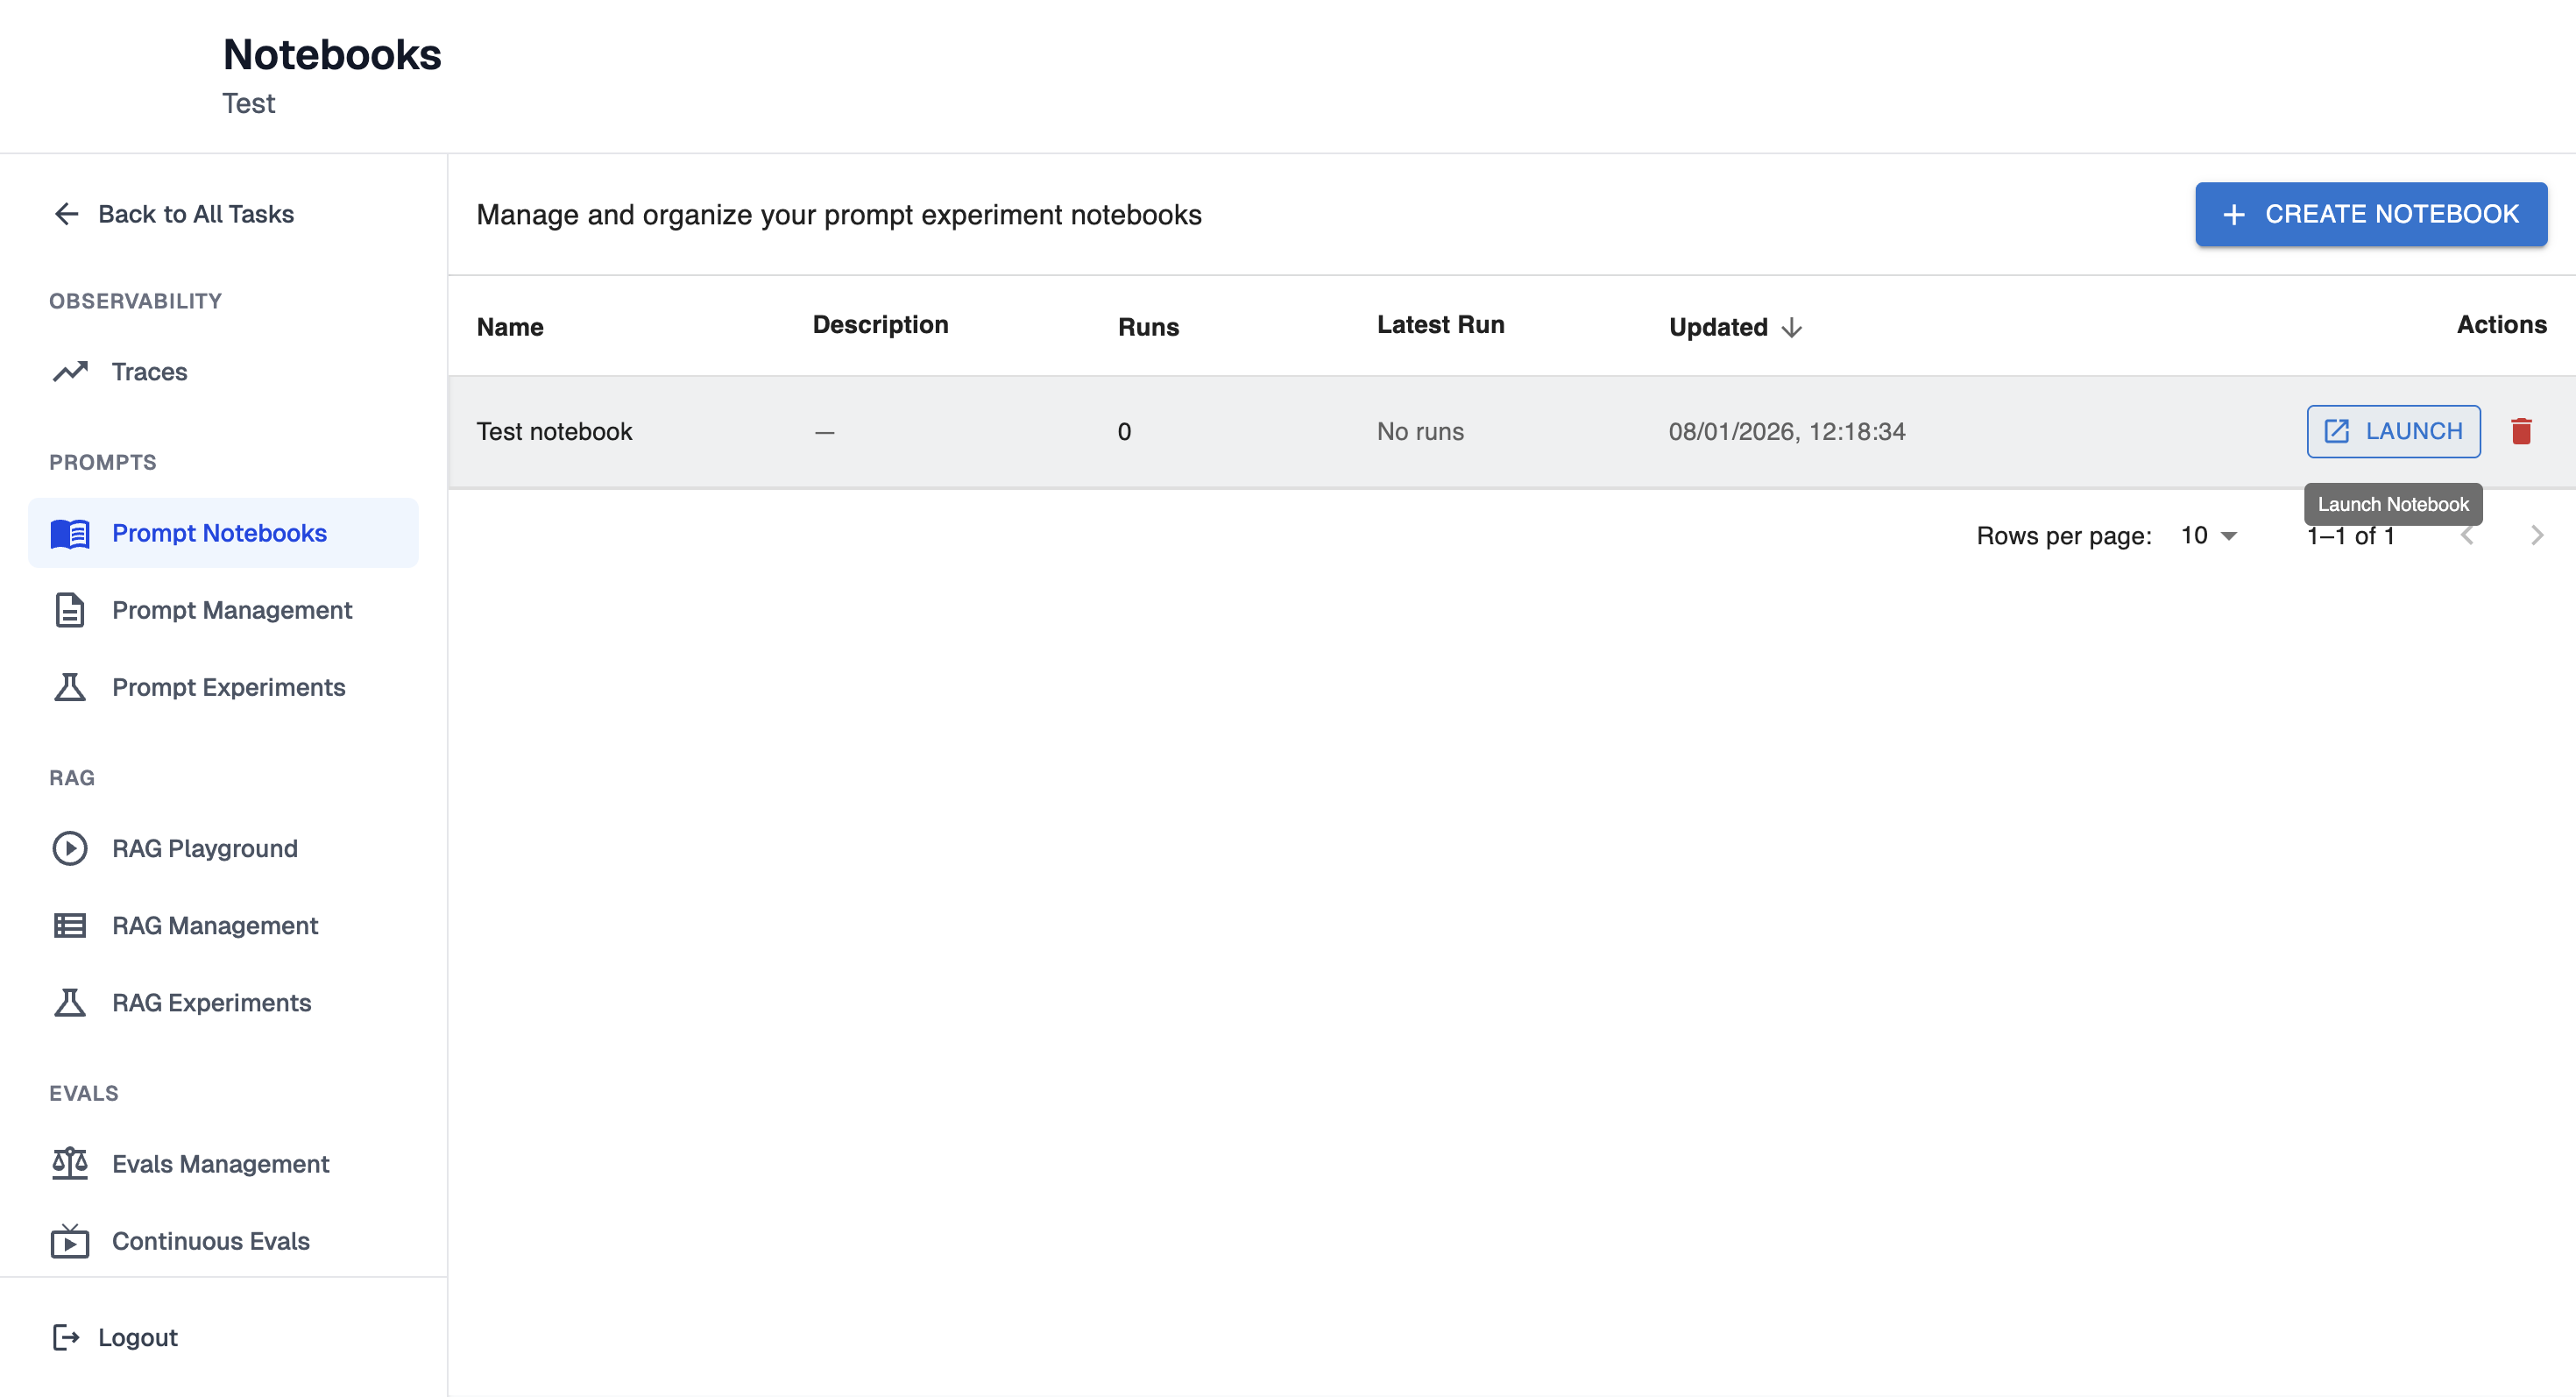The image size is (2576, 1397).
Task: Click the Evals Management balance-scale icon
Action: pos(70,1163)
